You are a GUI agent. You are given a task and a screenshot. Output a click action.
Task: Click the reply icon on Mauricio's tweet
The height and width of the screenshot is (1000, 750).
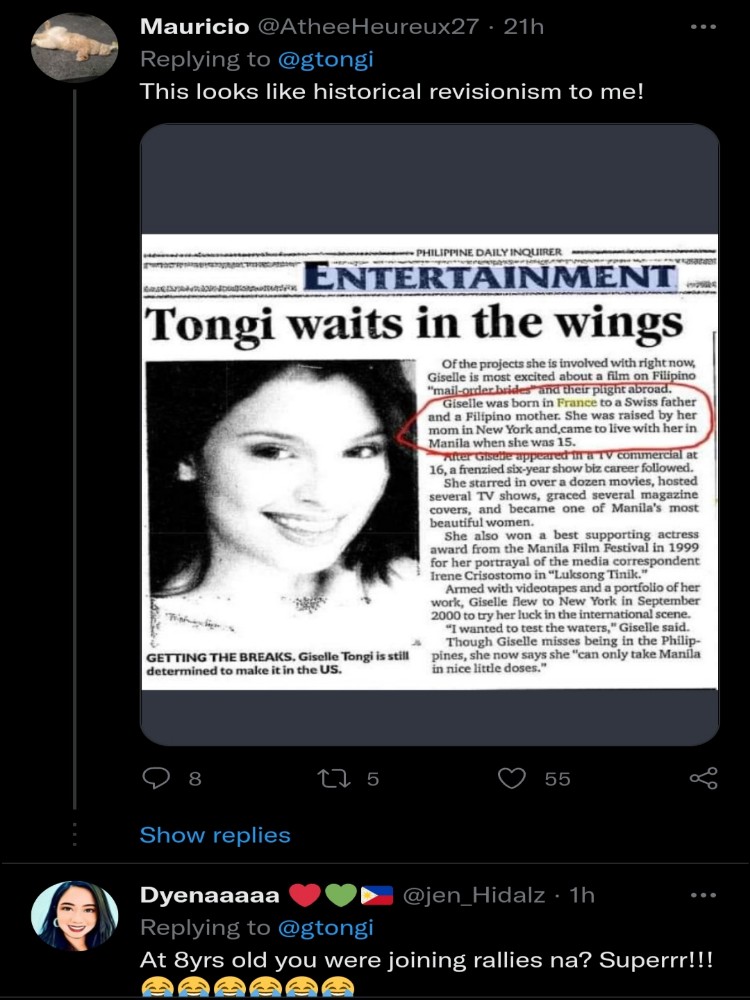tap(156, 778)
